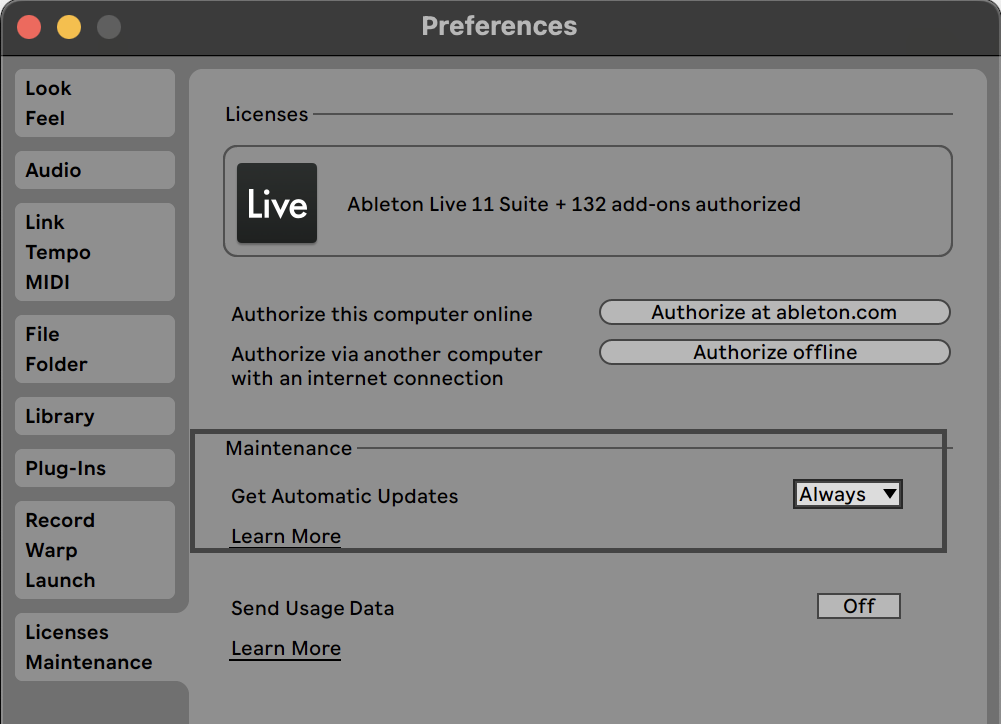Open the Link Tempo MIDI tab
Viewport: 1001px width, 724px height.
(95, 252)
